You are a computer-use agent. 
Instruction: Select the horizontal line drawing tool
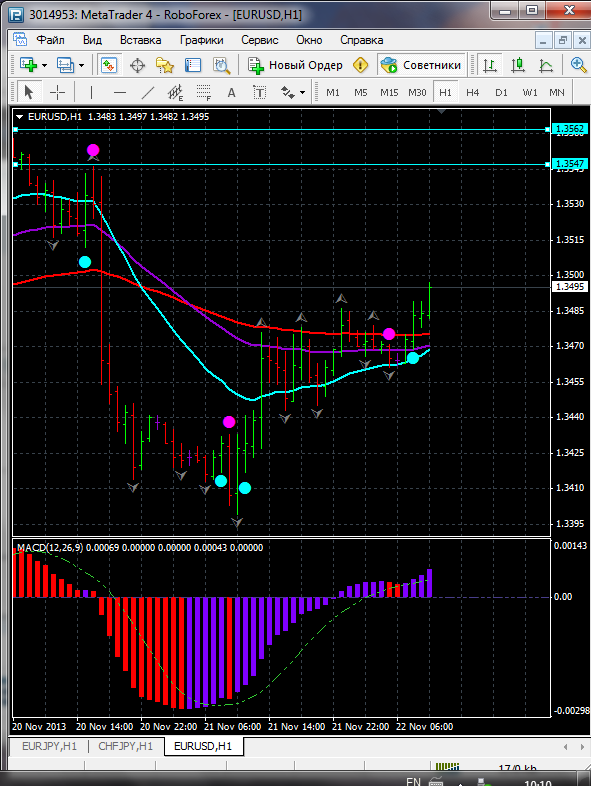[x=120, y=92]
